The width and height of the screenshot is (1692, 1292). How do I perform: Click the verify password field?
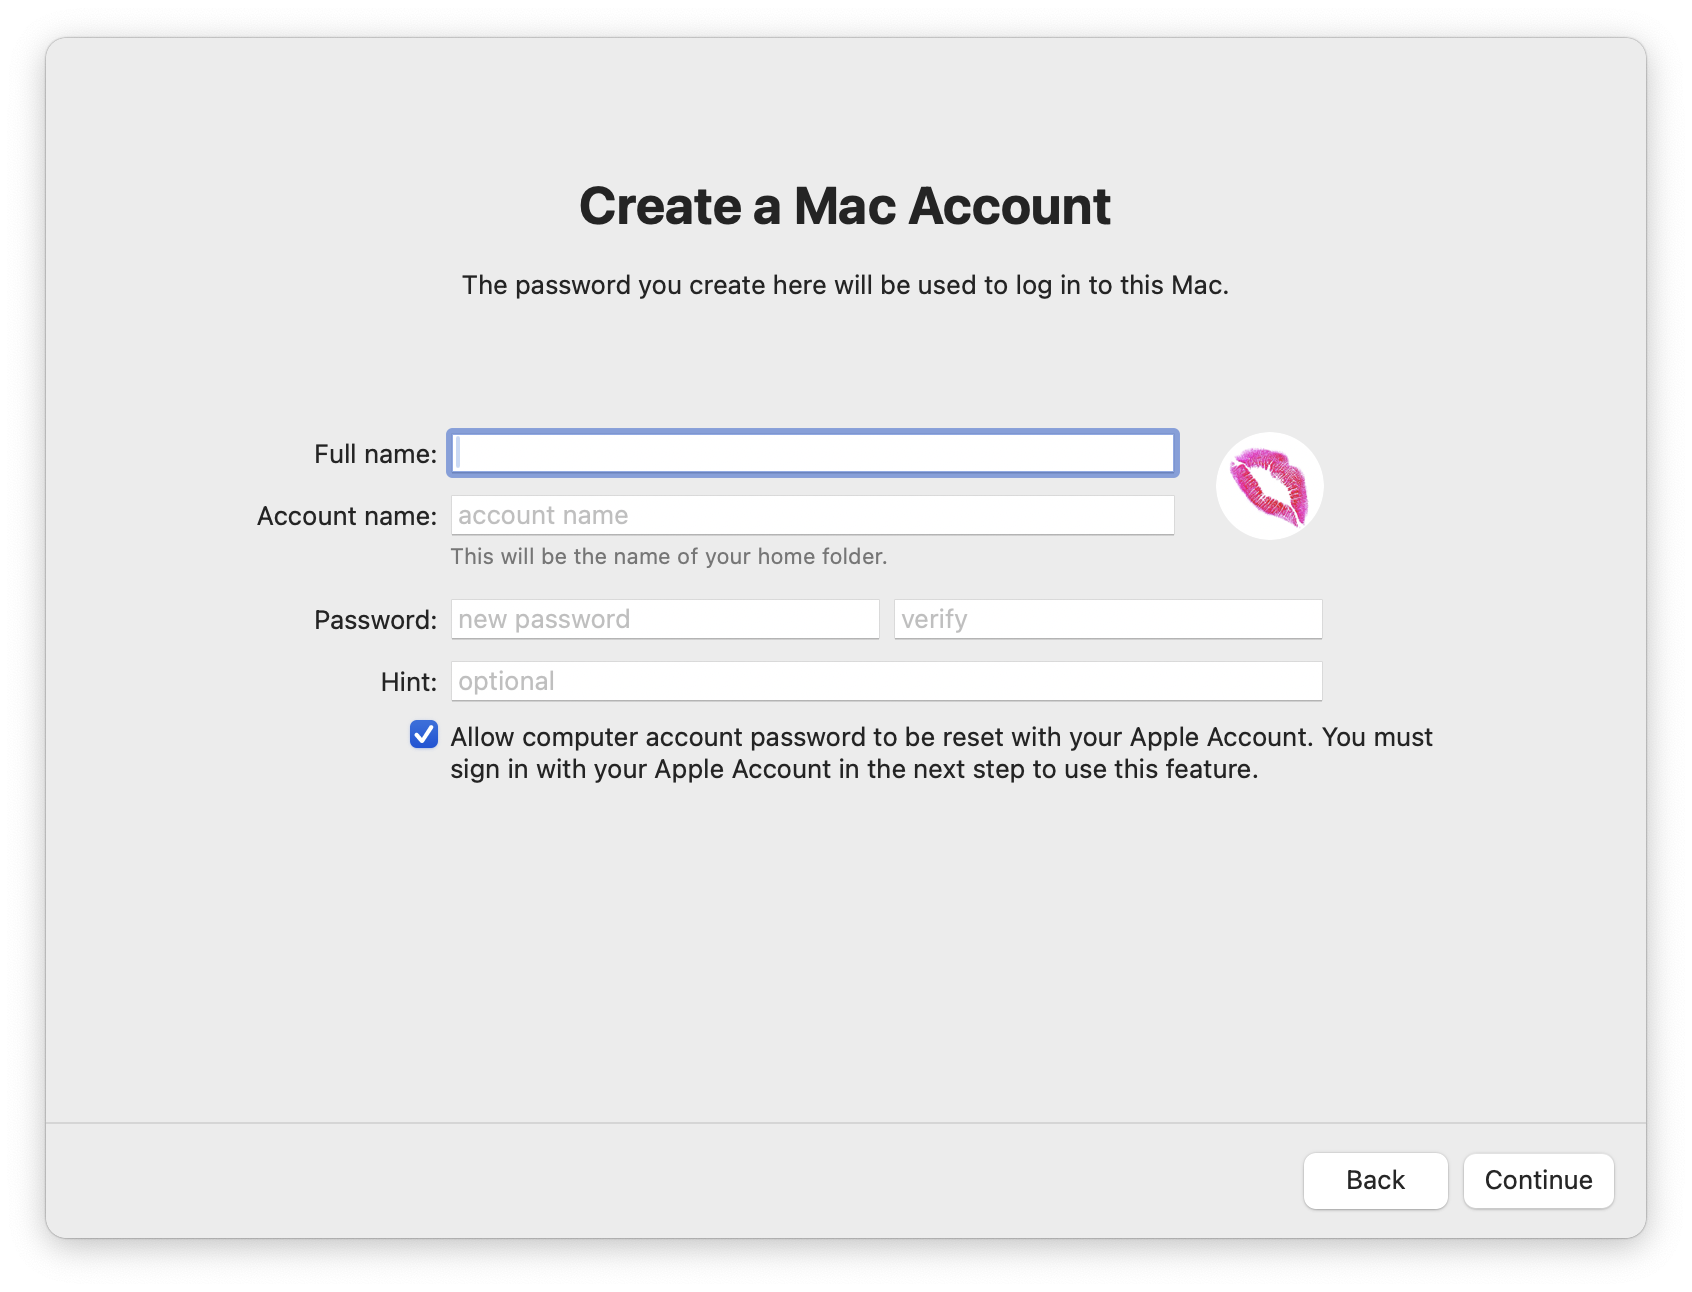[1108, 619]
